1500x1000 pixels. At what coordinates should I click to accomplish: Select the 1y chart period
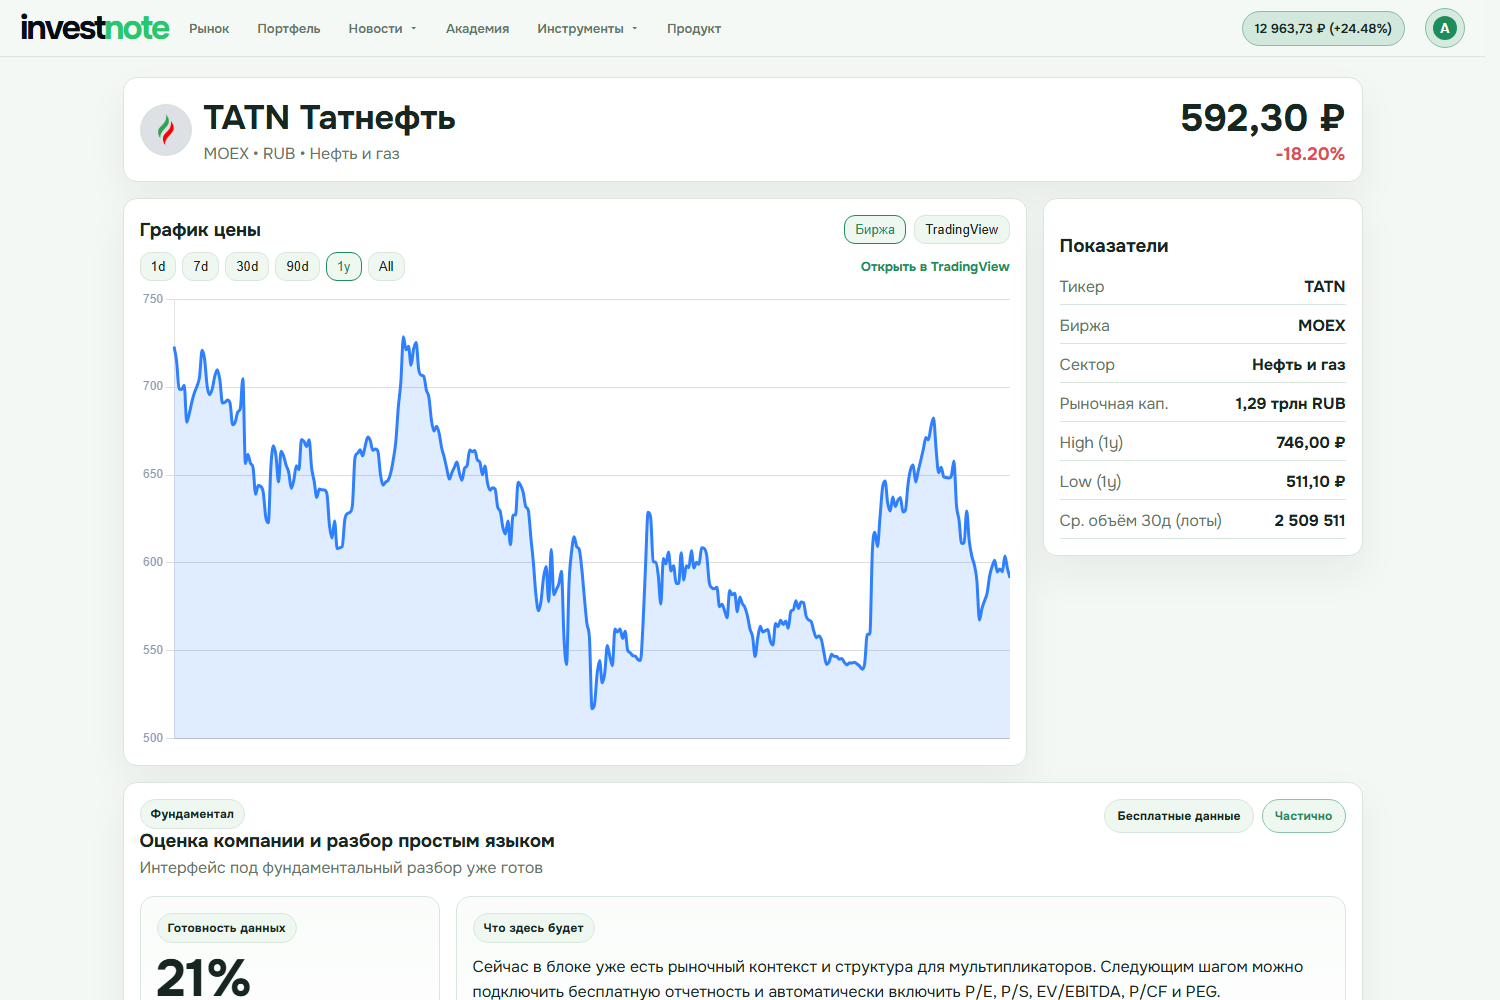point(344,267)
